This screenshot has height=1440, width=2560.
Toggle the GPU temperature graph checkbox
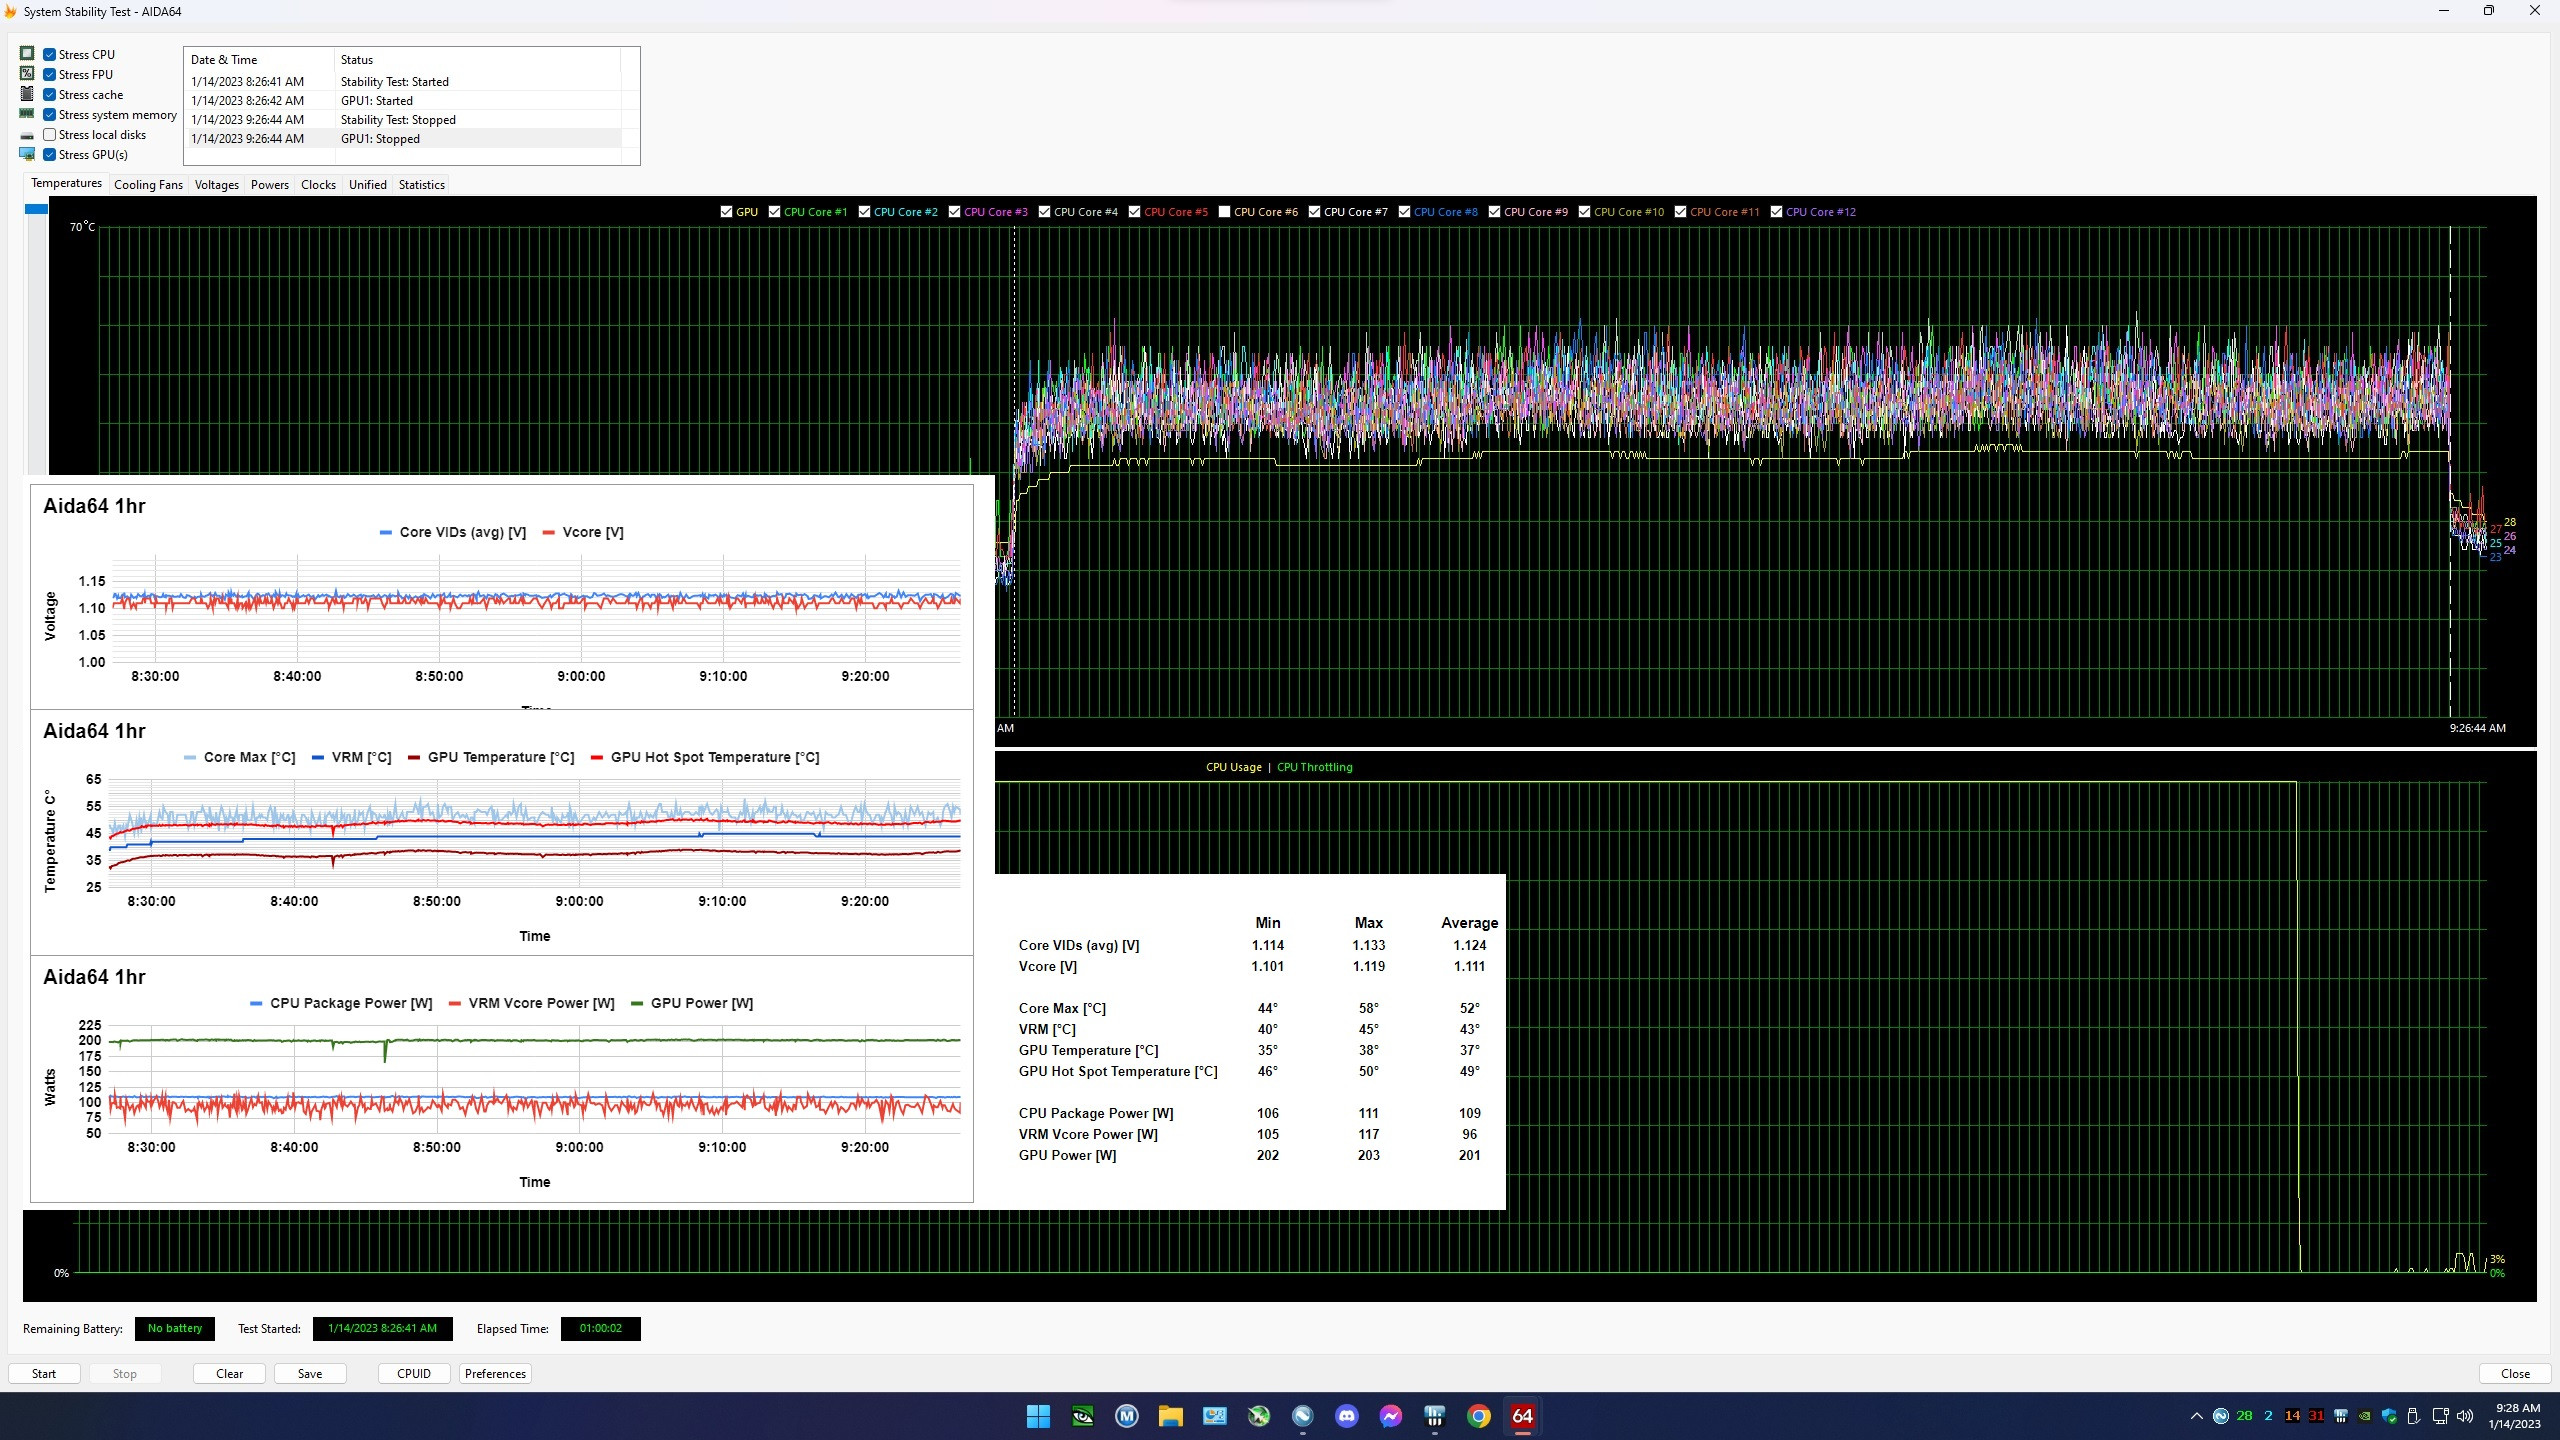coord(727,212)
